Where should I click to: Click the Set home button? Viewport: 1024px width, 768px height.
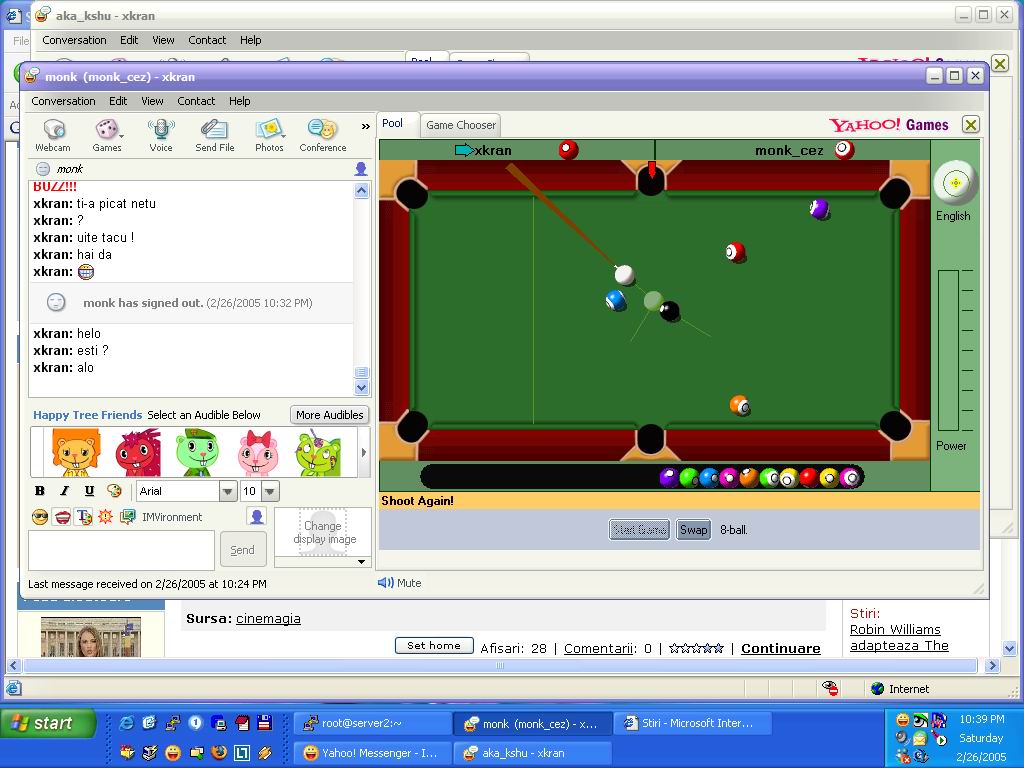434,646
